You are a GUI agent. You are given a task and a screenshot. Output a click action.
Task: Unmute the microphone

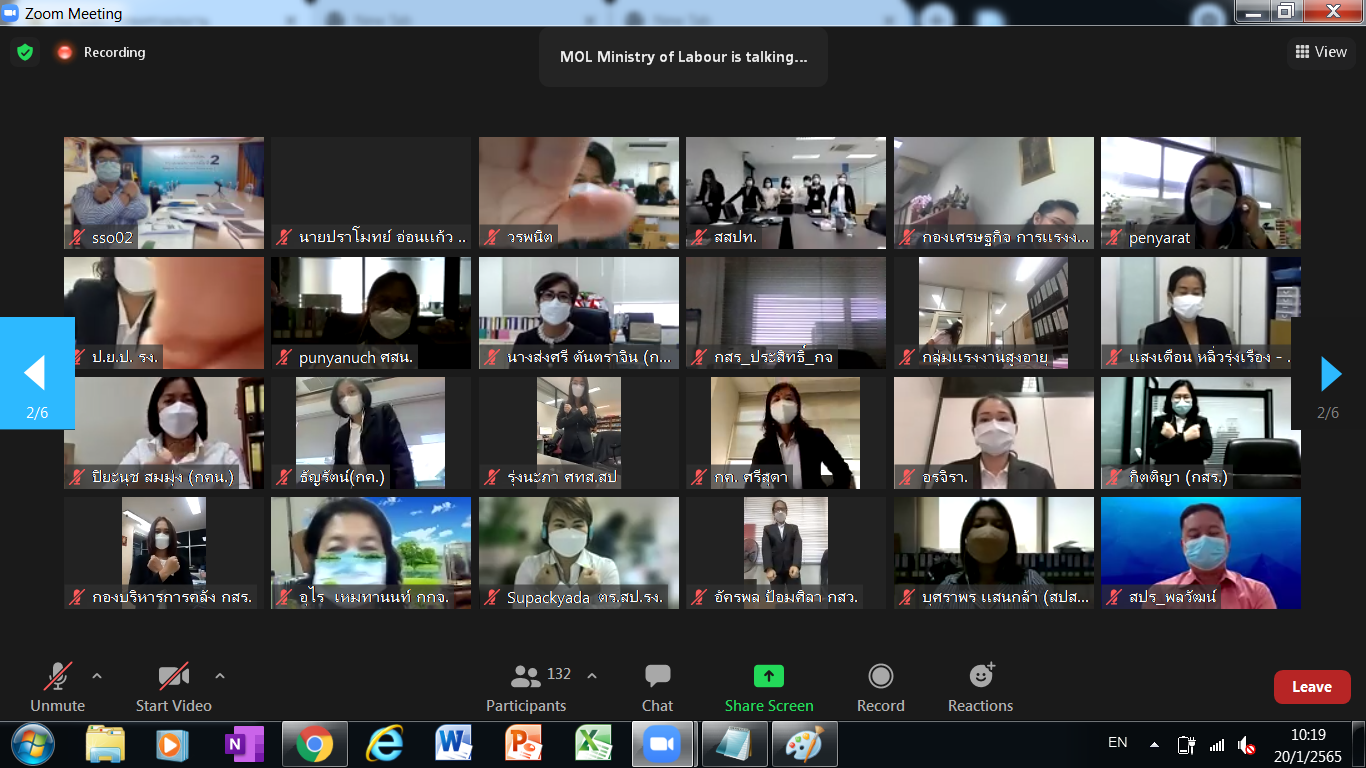[57, 687]
